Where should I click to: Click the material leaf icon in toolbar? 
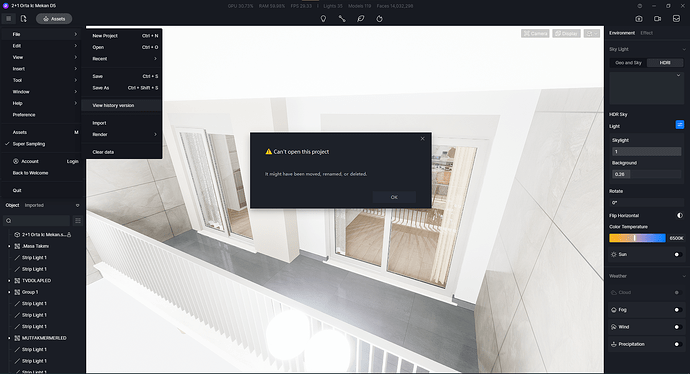(x=360, y=18)
